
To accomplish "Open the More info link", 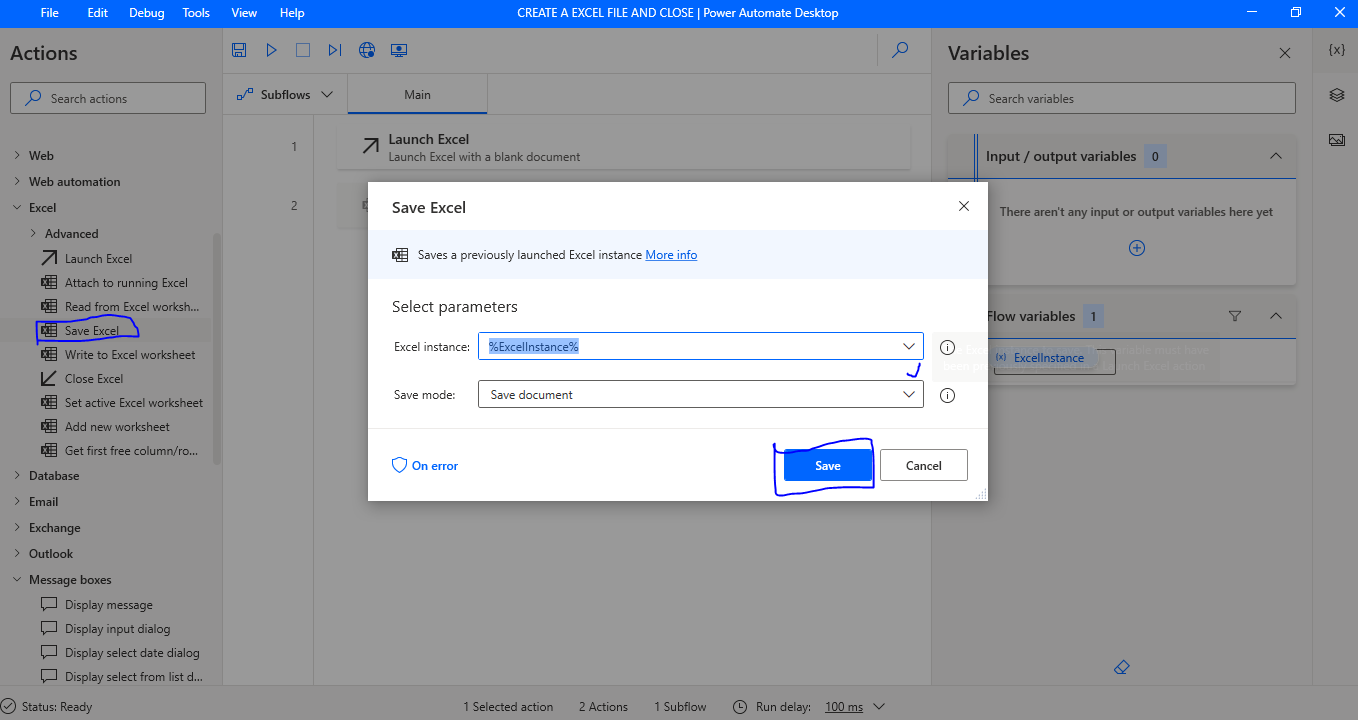I will coord(671,254).
